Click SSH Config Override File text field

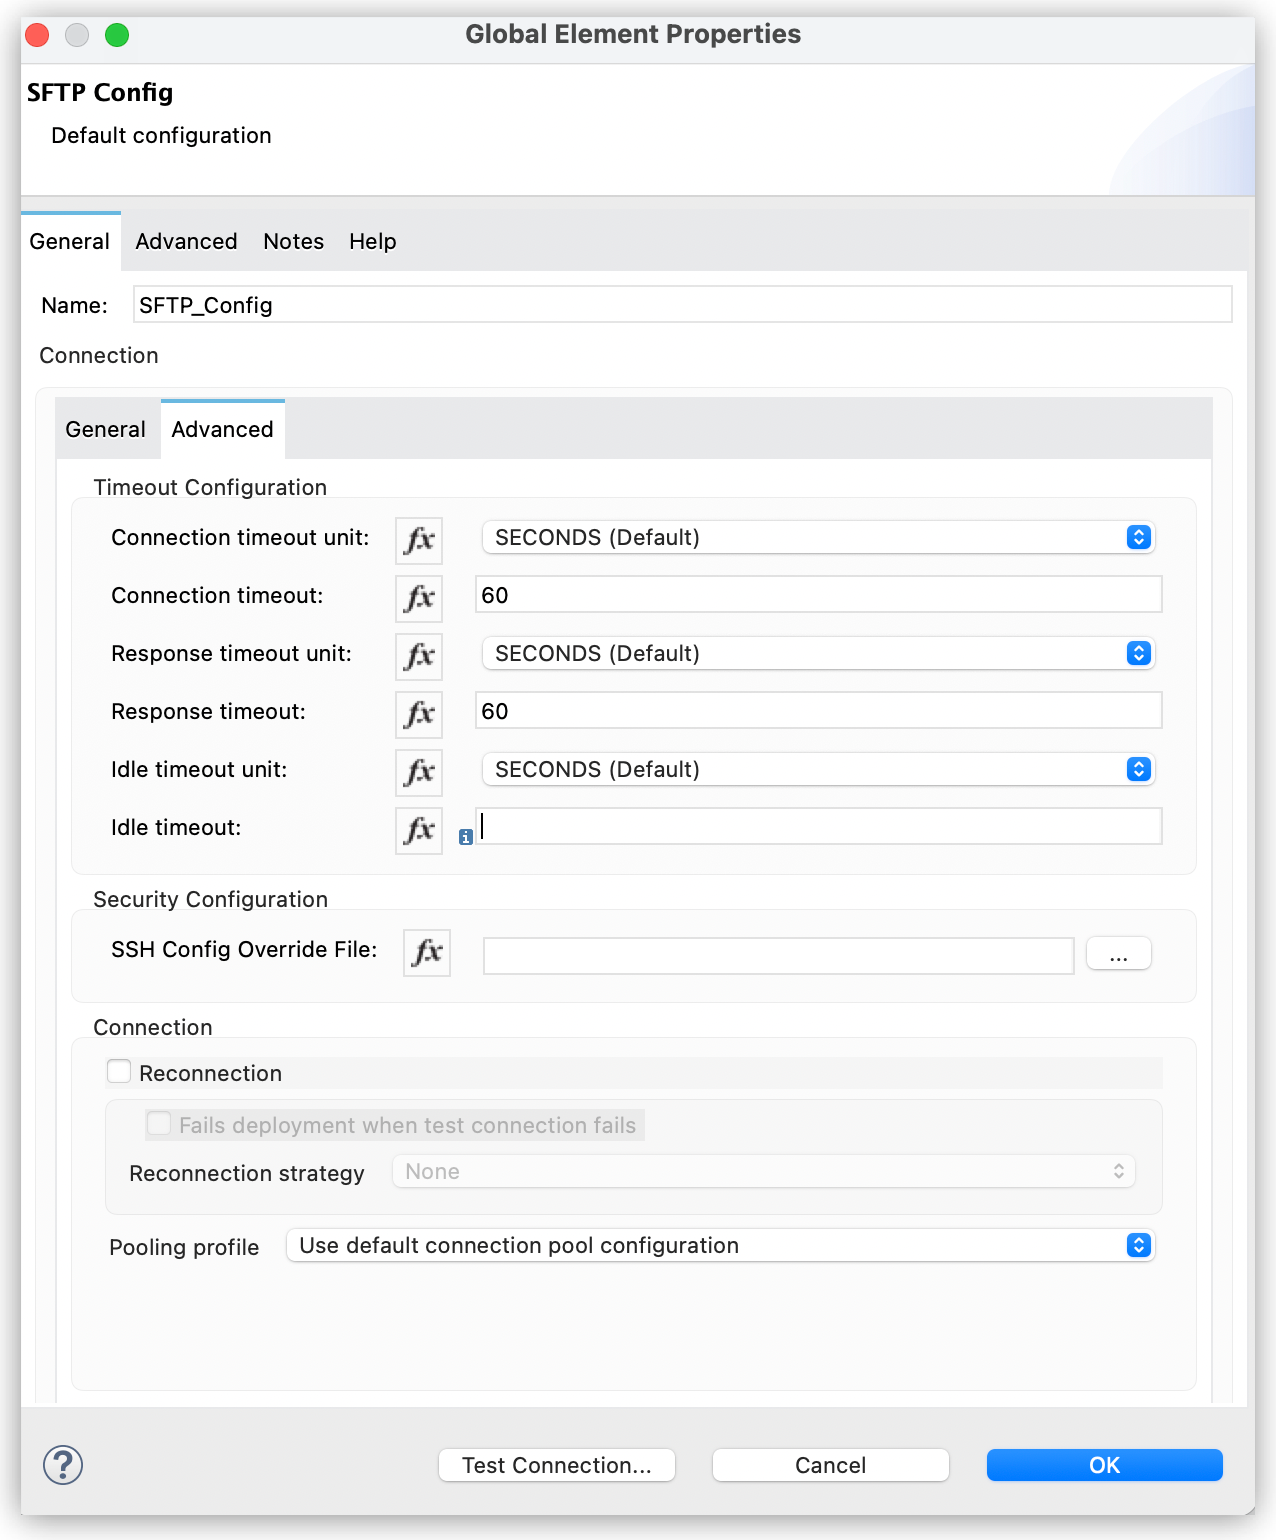pos(778,955)
